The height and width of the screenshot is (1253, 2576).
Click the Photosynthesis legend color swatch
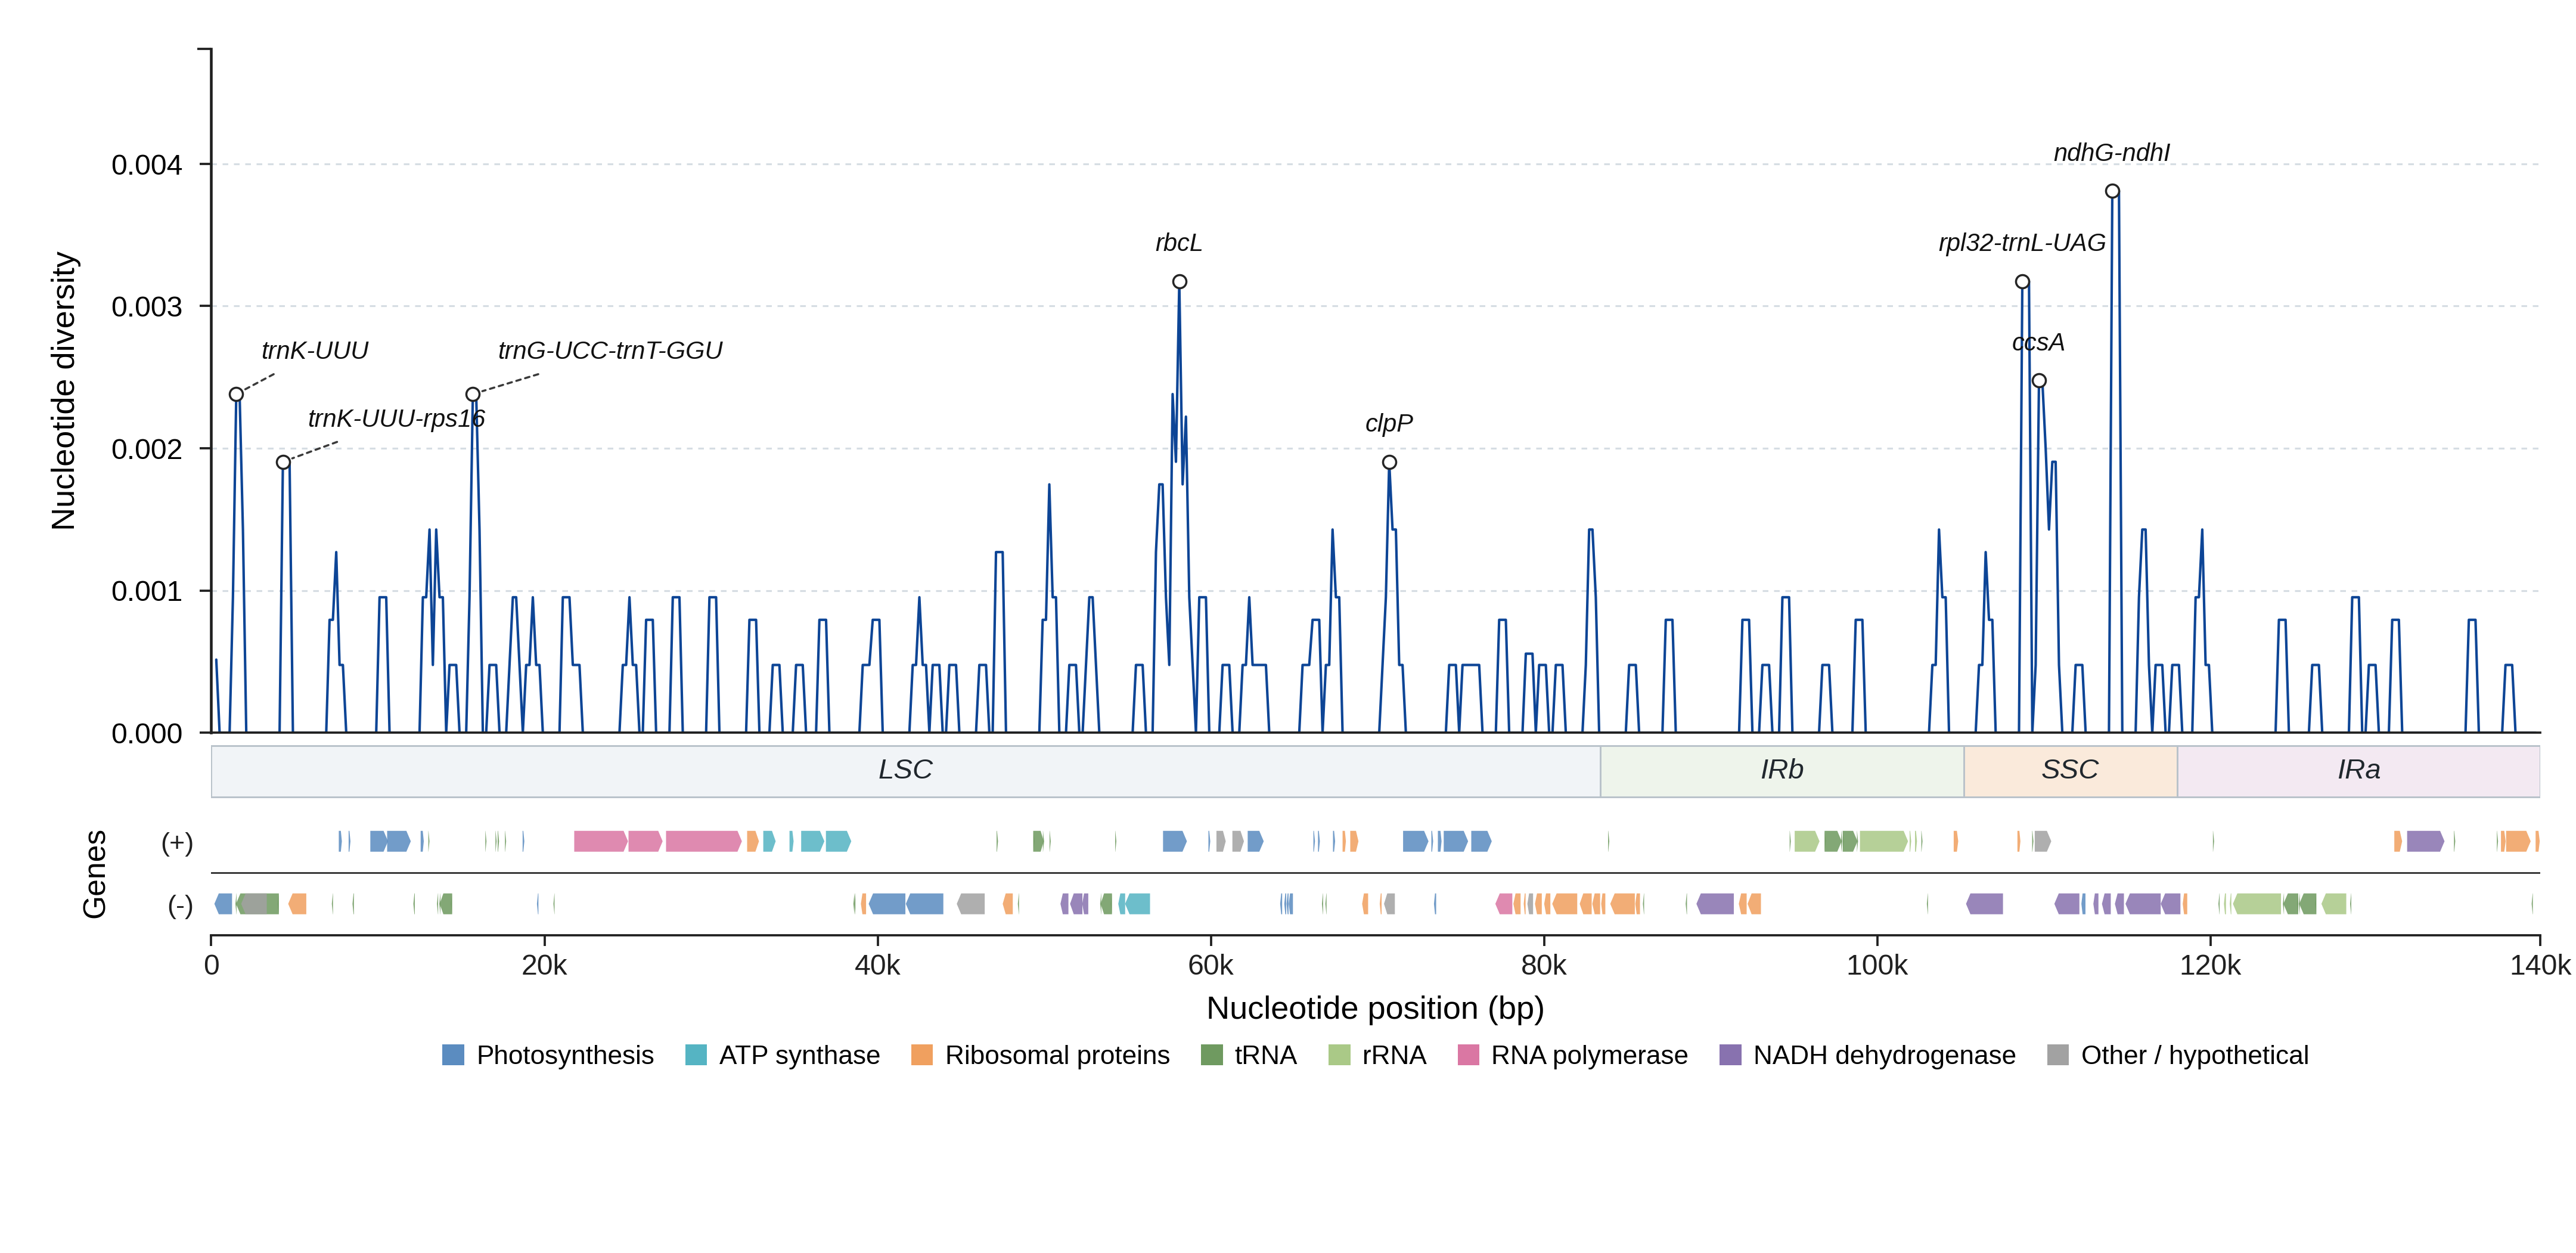(453, 1055)
